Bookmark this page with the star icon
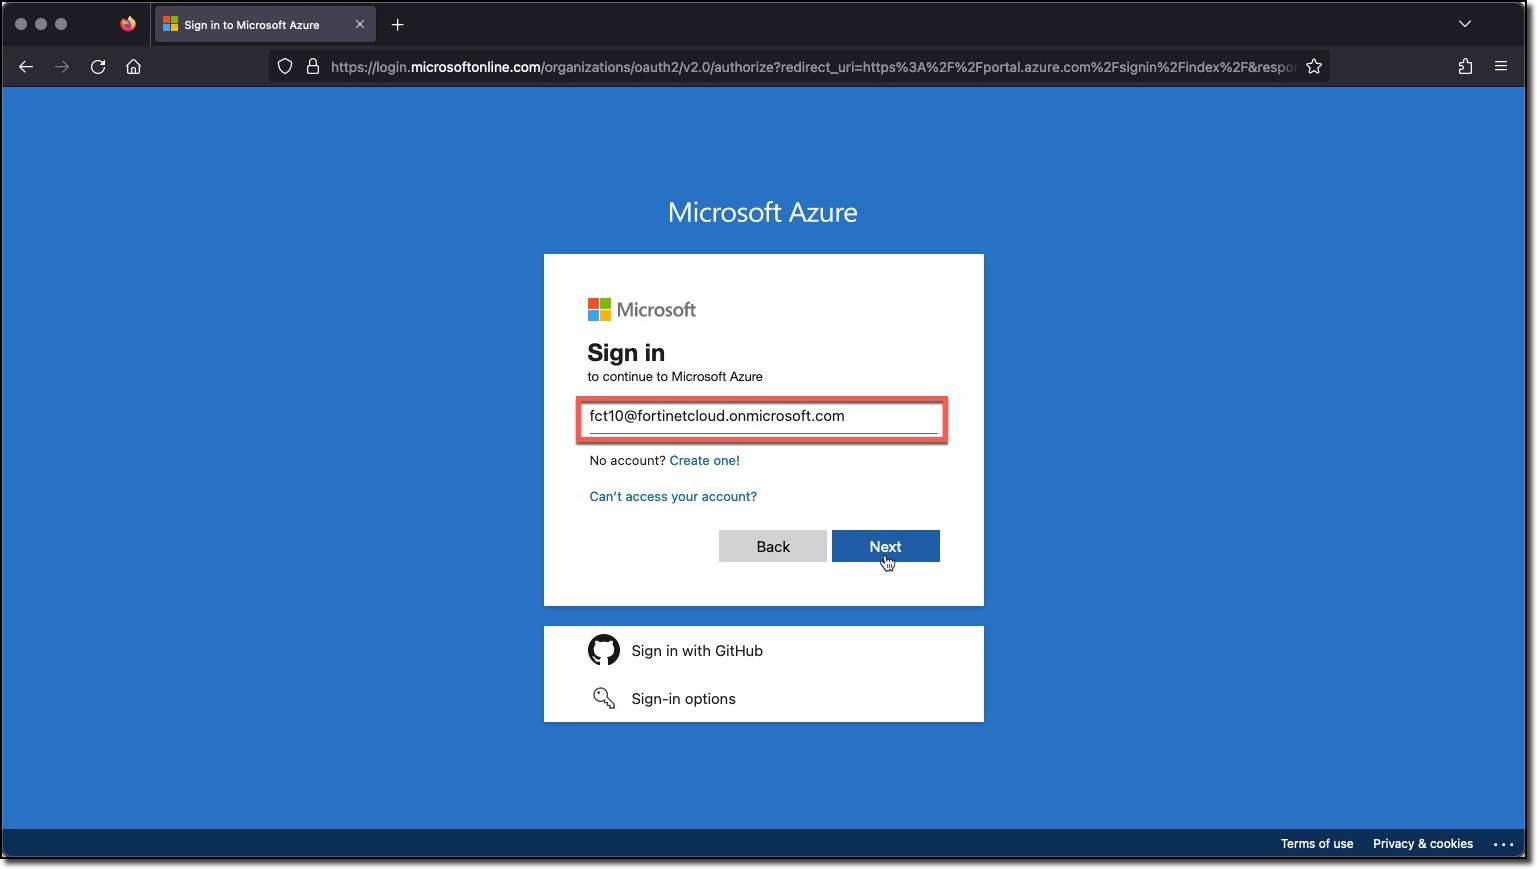Viewport: 1537px width, 869px height. click(1314, 67)
